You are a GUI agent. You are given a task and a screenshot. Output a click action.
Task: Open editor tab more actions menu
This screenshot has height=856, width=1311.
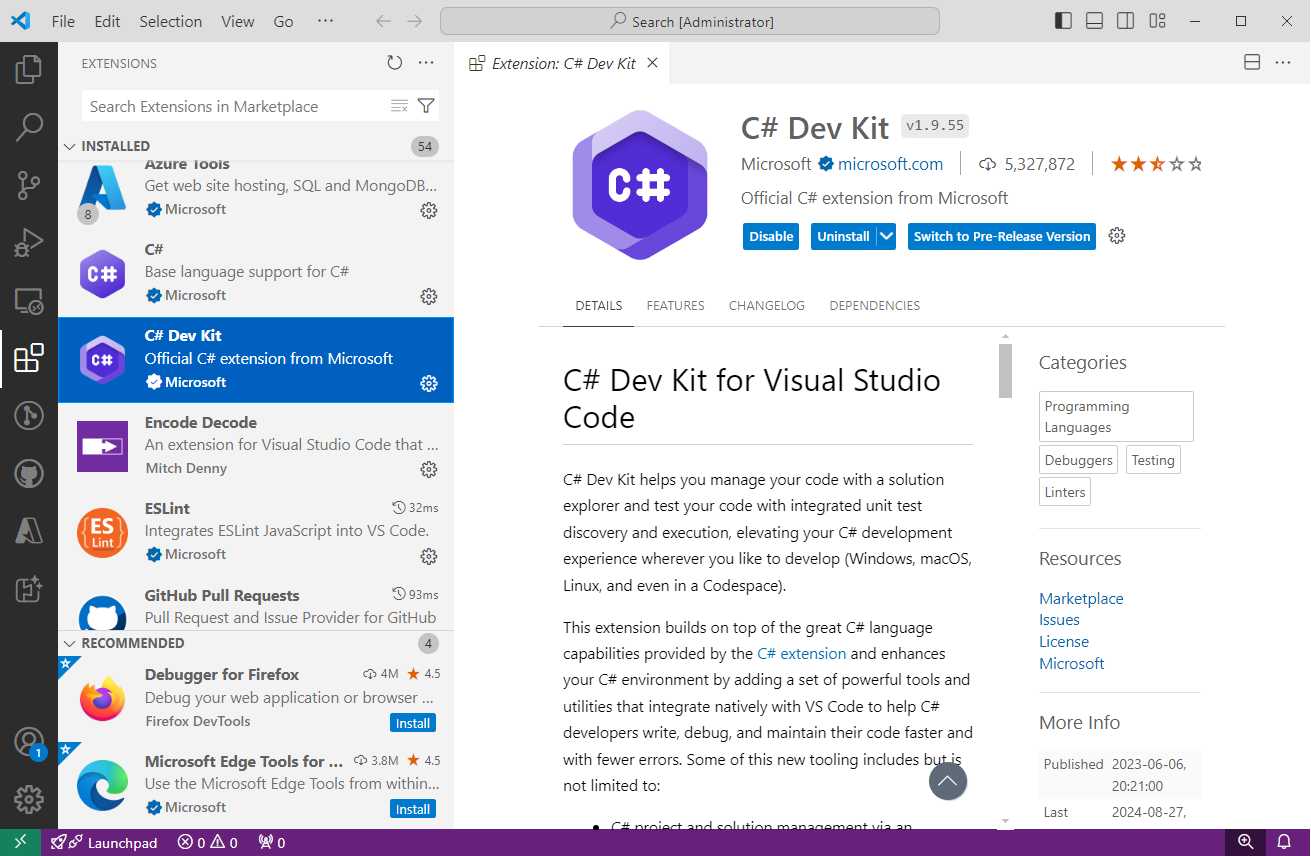tap(1283, 63)
